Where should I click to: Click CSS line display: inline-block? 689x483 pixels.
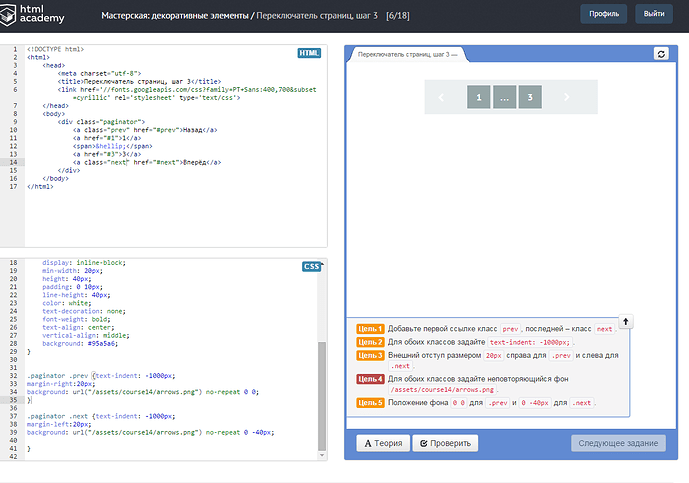coord(84,263)
